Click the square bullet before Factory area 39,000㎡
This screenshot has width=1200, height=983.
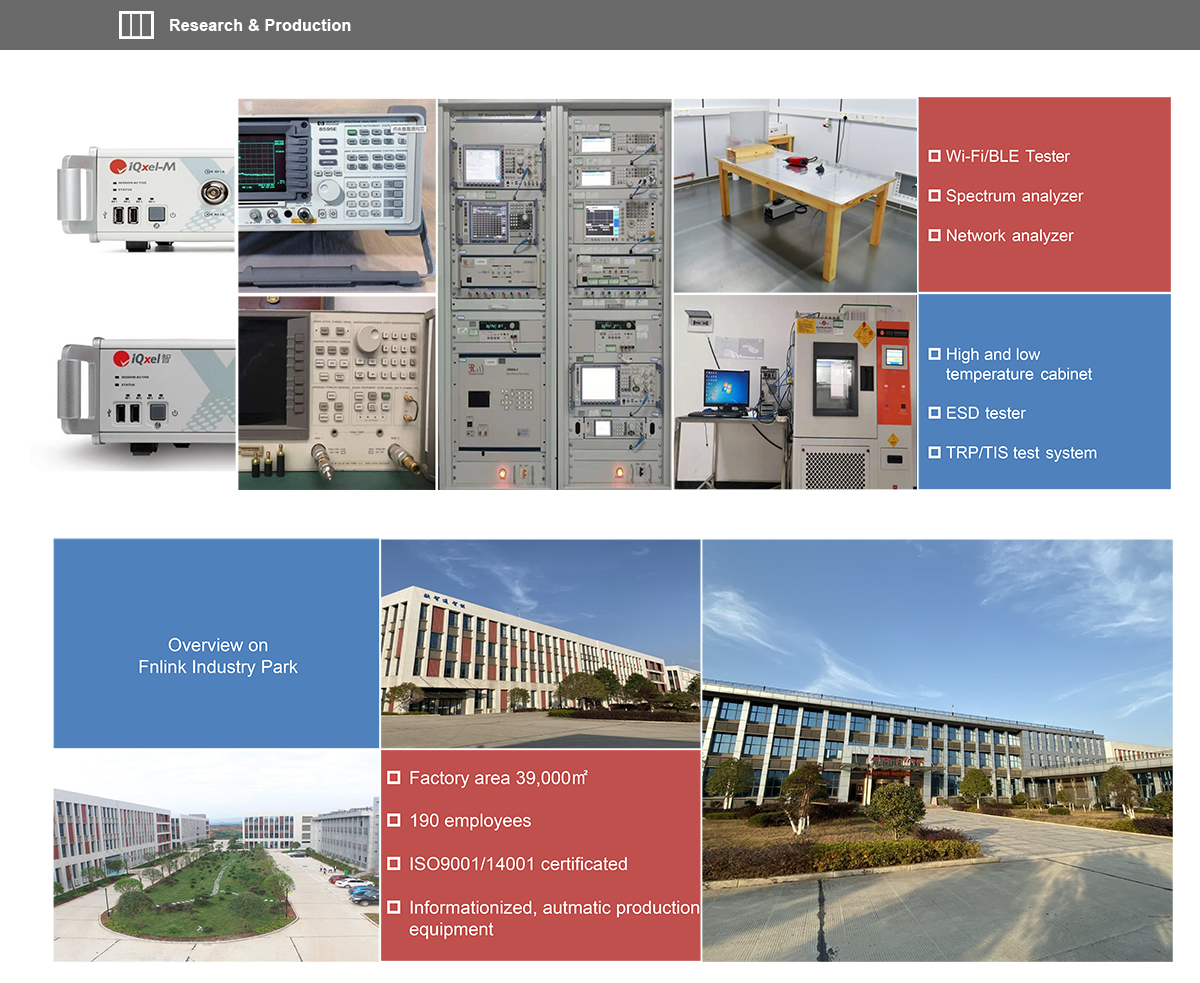(x=394, y=778)
